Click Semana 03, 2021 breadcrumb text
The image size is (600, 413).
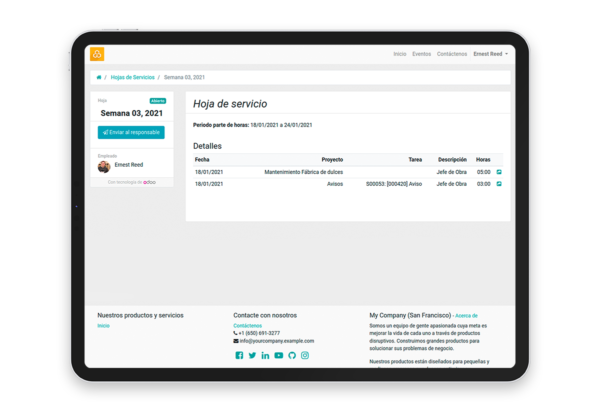(184, 77)
